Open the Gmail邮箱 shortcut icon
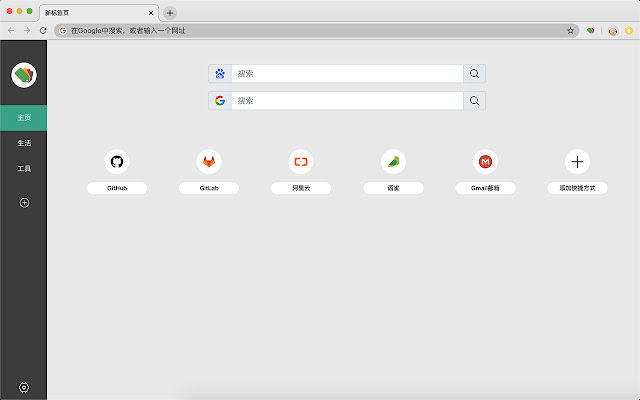The image size is (640, 400). pos(485,162)
